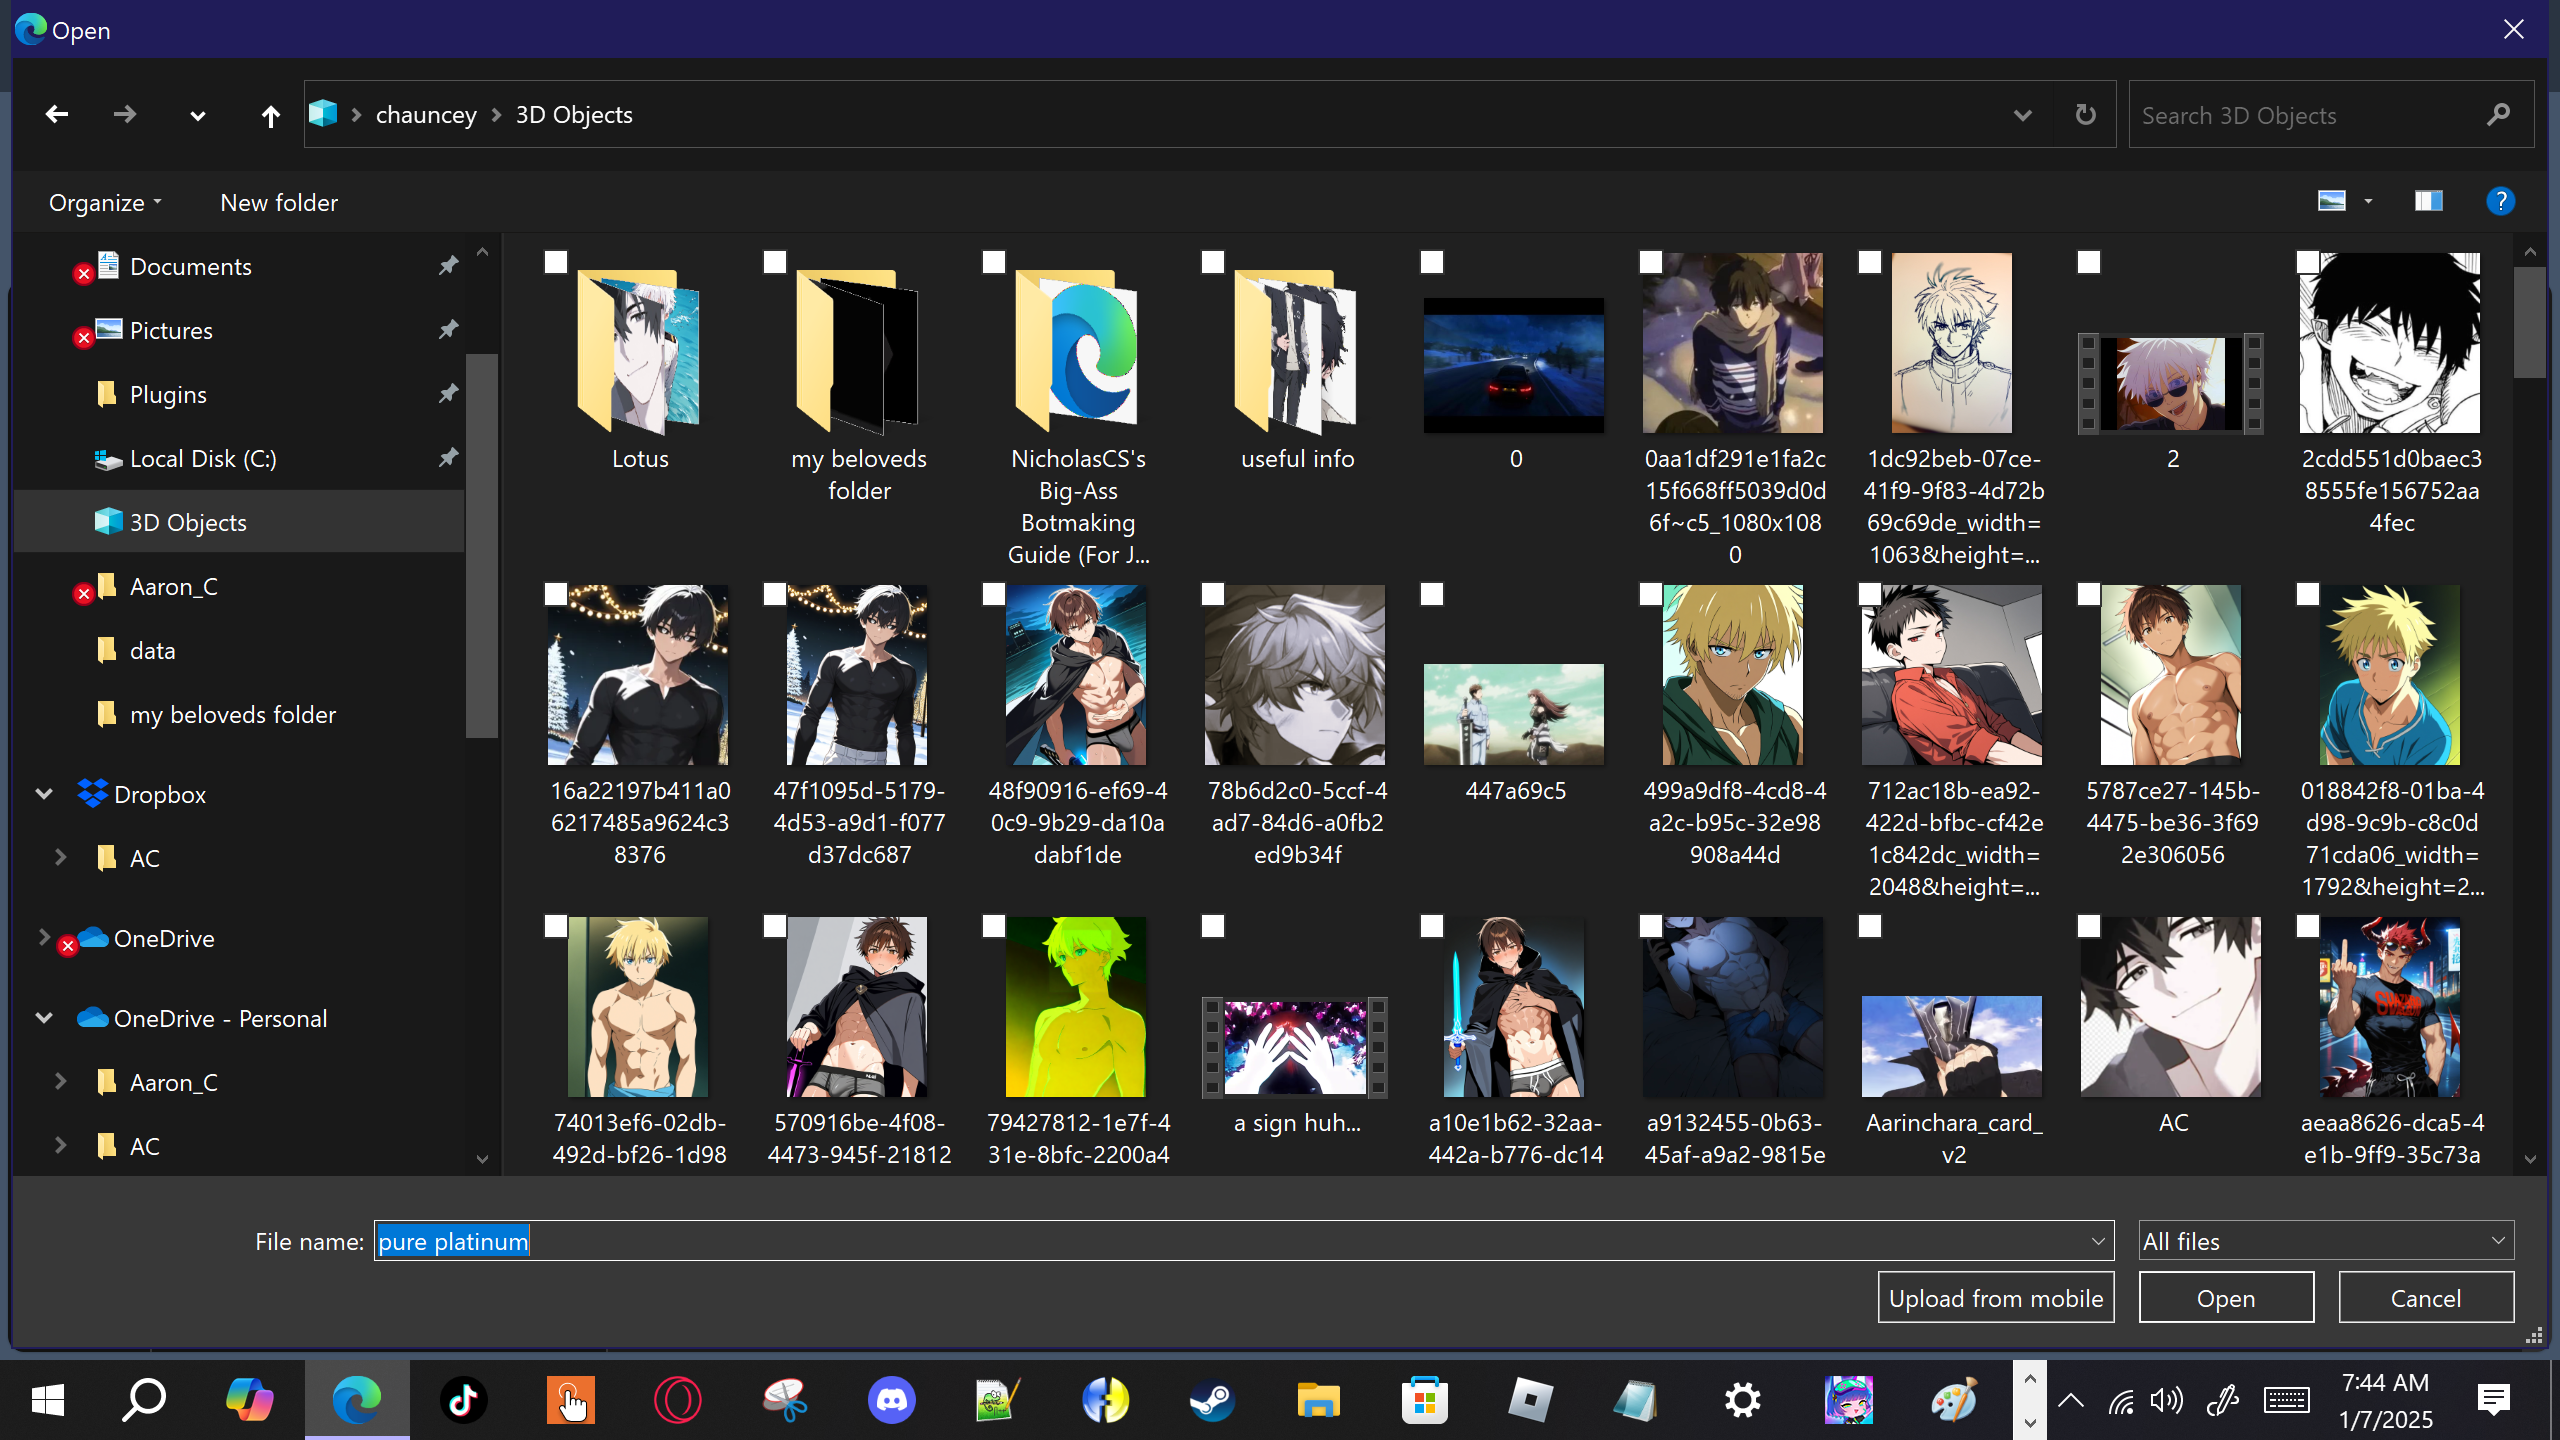Screen dimensions: 2560x1440
Task: Click the back navigation arrow
Action: (x=57, y=115)
